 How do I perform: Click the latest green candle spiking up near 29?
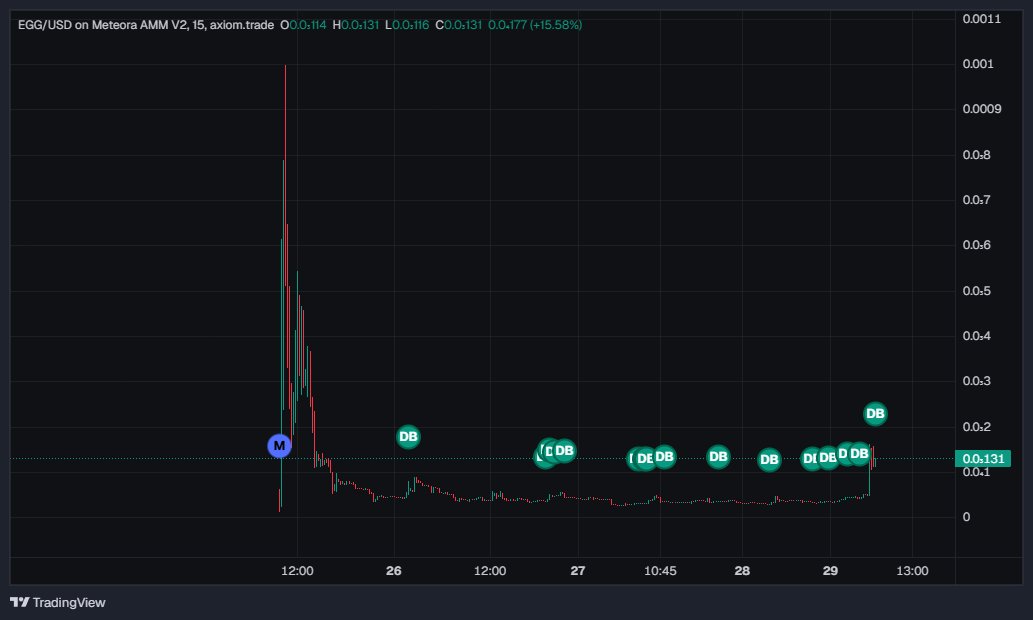pos(870,471)
